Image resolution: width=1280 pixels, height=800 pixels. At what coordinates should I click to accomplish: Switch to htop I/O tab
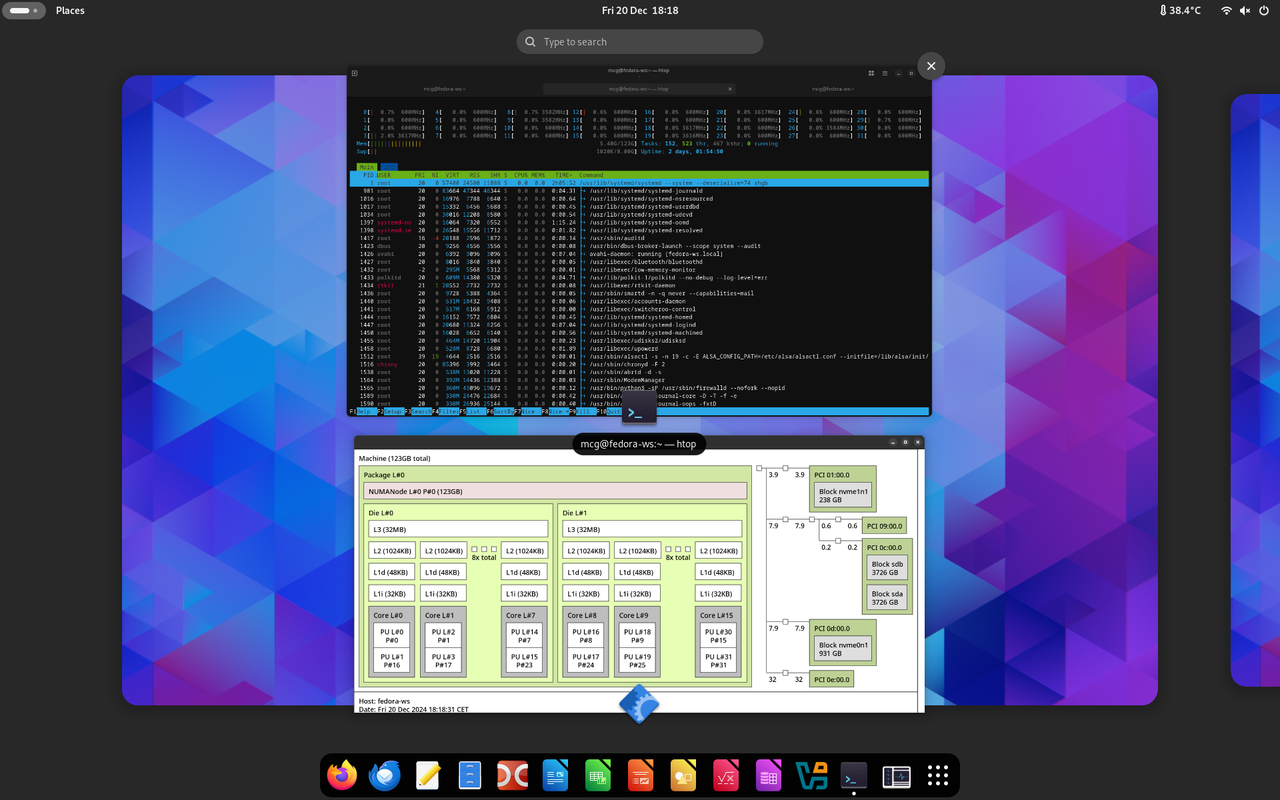(389, 166)
